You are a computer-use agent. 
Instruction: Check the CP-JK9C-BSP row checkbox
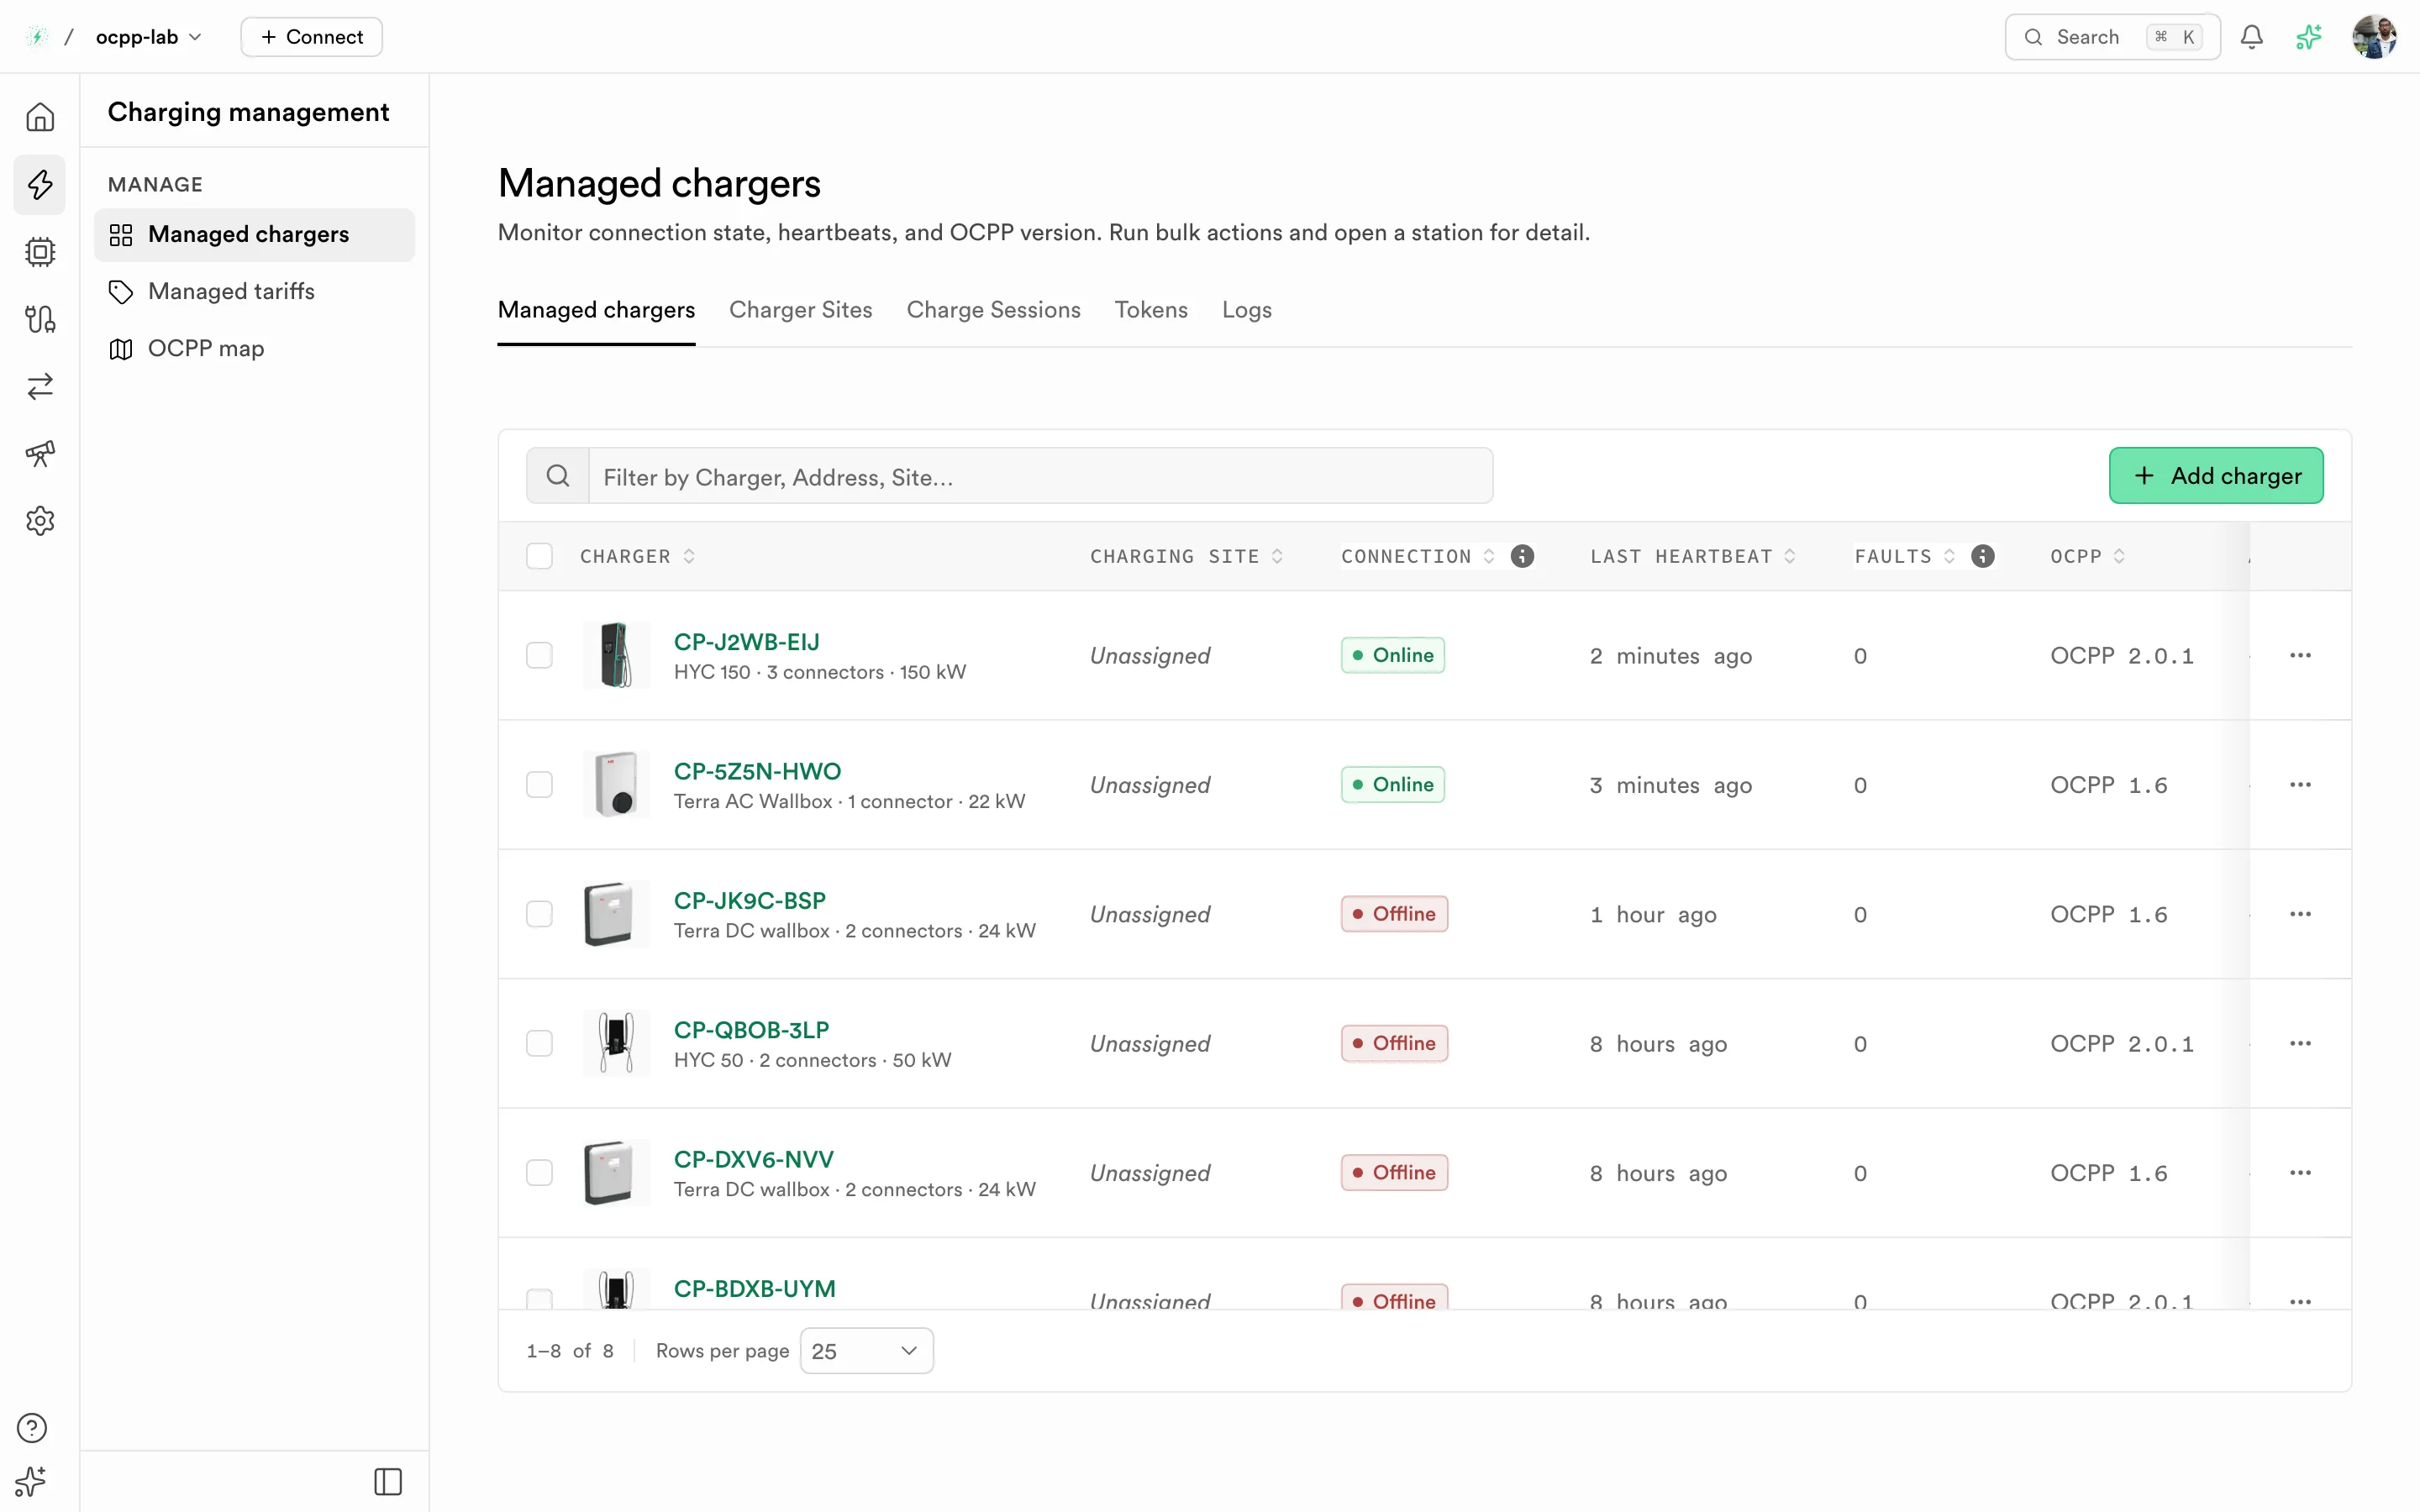coord(539,914)
